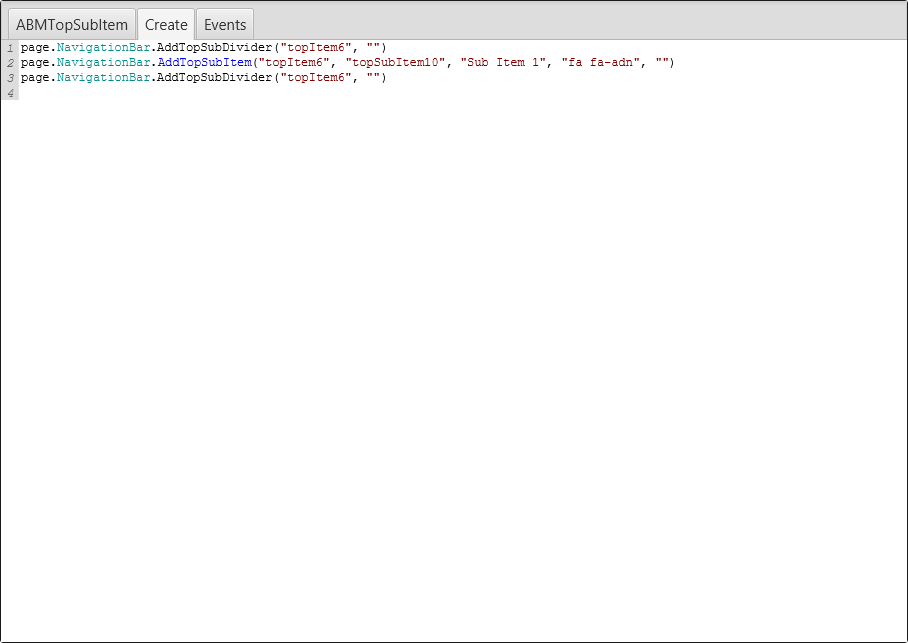Click "topItem6" string on line 2

[x=294, y=63]
